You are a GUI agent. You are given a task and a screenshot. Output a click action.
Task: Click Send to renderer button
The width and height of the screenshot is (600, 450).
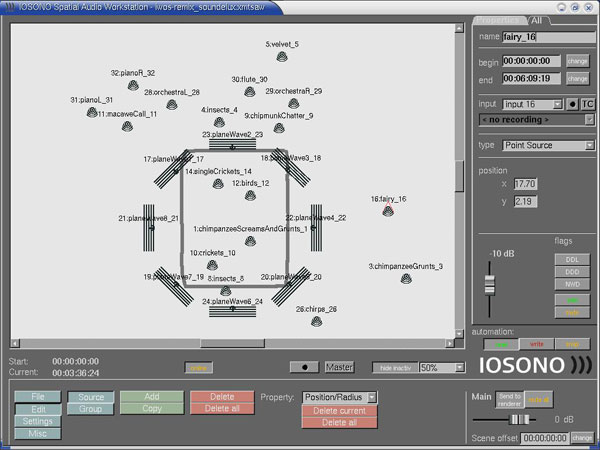[x=510, y=400]
